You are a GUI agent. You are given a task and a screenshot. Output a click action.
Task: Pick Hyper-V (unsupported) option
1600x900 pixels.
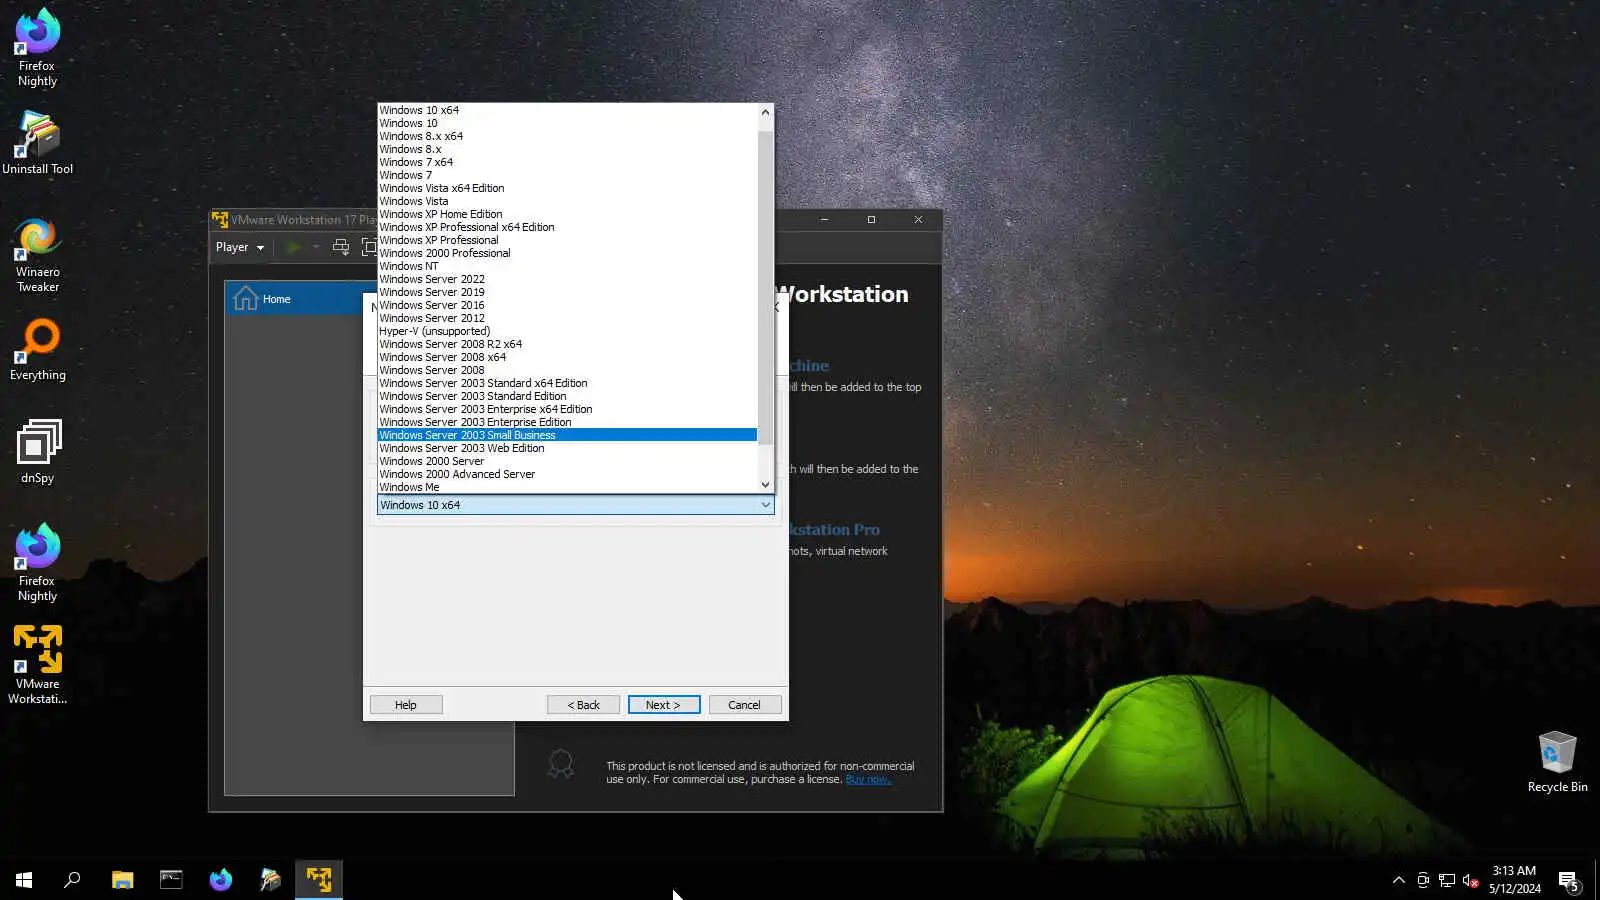(567, 331)
